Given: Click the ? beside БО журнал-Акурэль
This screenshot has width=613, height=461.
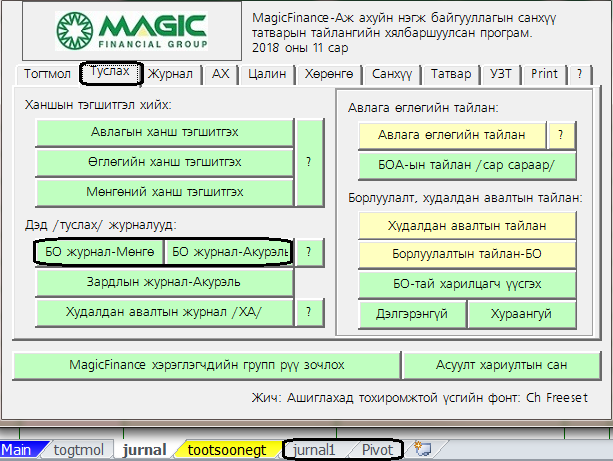Looking at the screenshot, I should (x=310, y=253).
